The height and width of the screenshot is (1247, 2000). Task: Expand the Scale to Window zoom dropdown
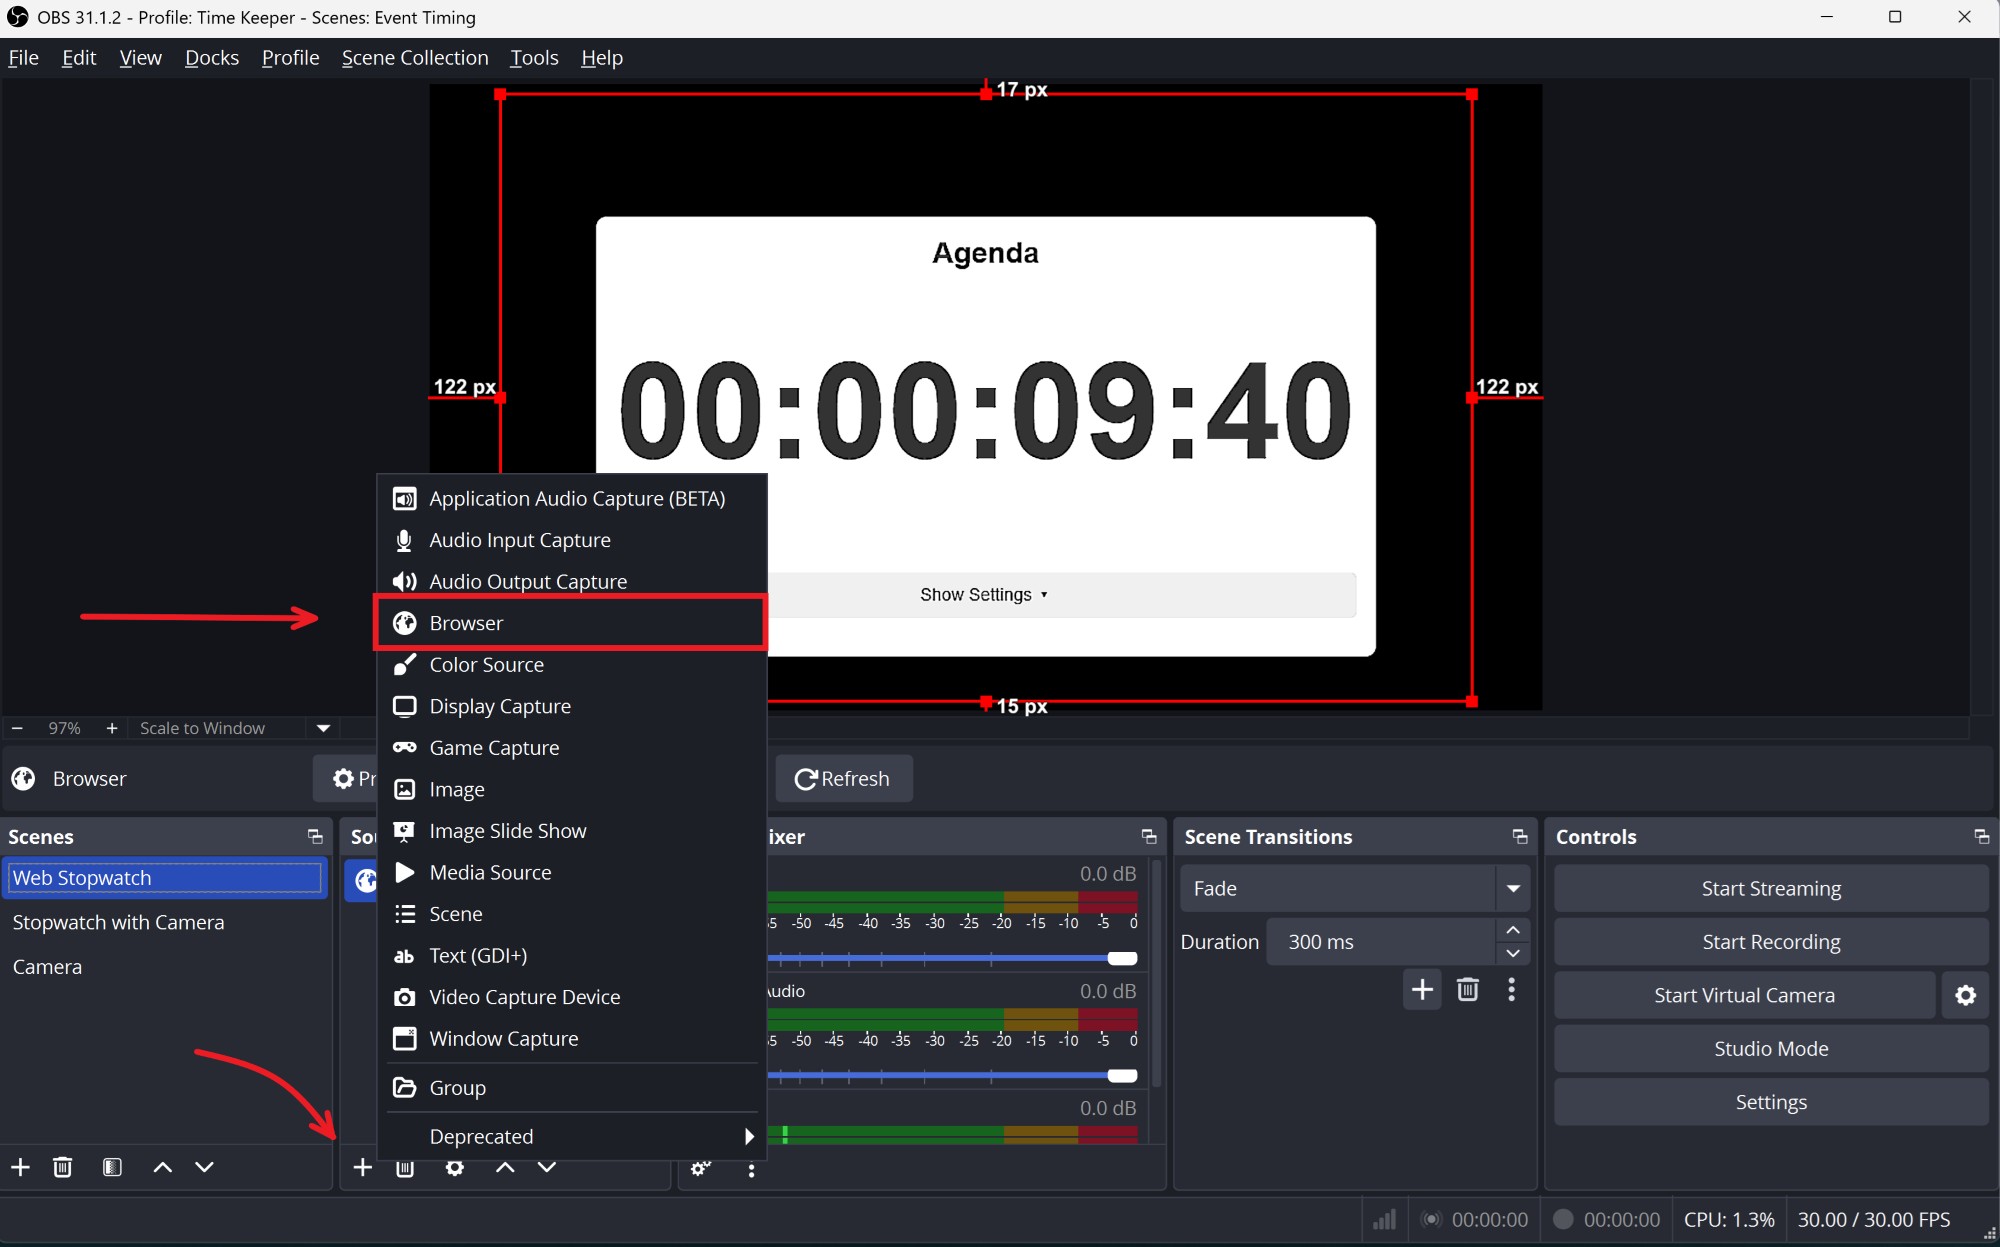pos(323,728)
